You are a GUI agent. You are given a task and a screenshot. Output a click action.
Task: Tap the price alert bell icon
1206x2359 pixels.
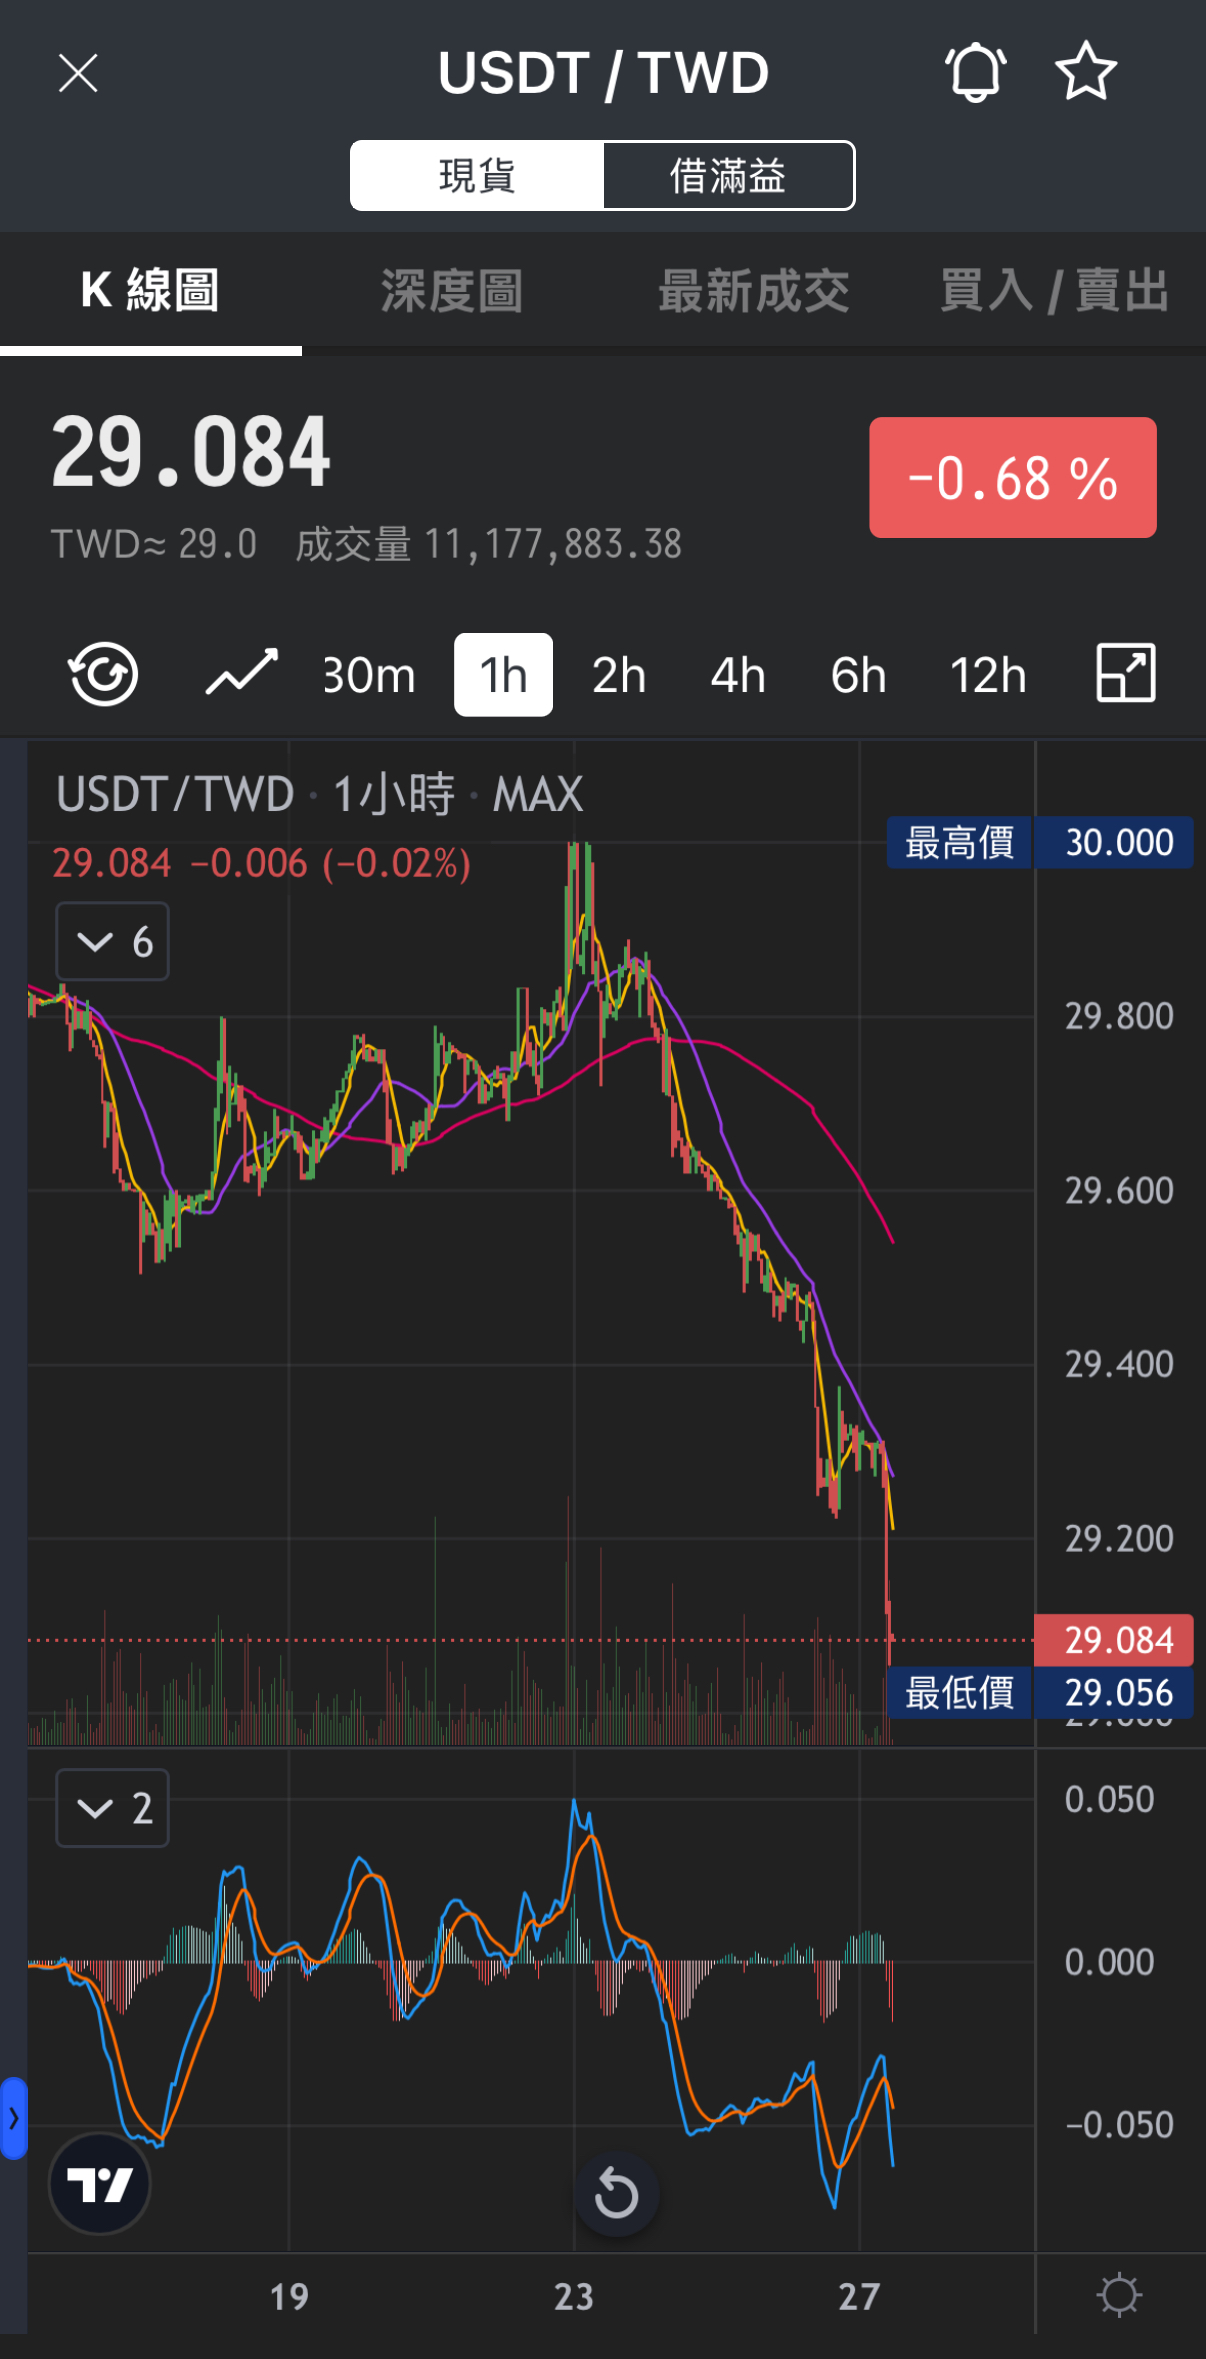pyautogui.click(x=975, y=72)
